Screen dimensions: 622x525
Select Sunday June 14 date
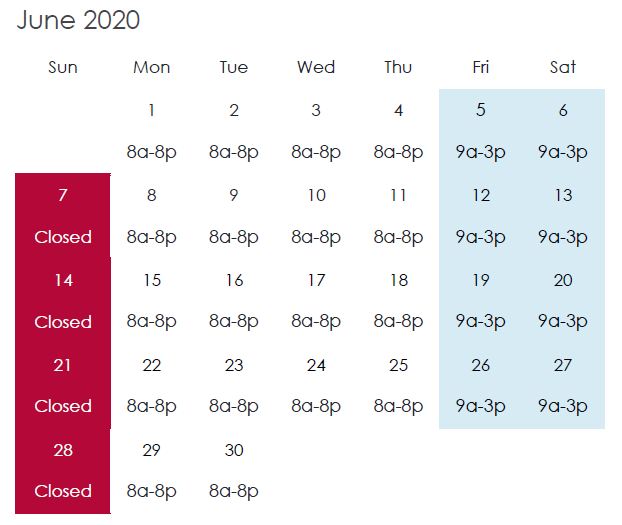click(63, 281)
